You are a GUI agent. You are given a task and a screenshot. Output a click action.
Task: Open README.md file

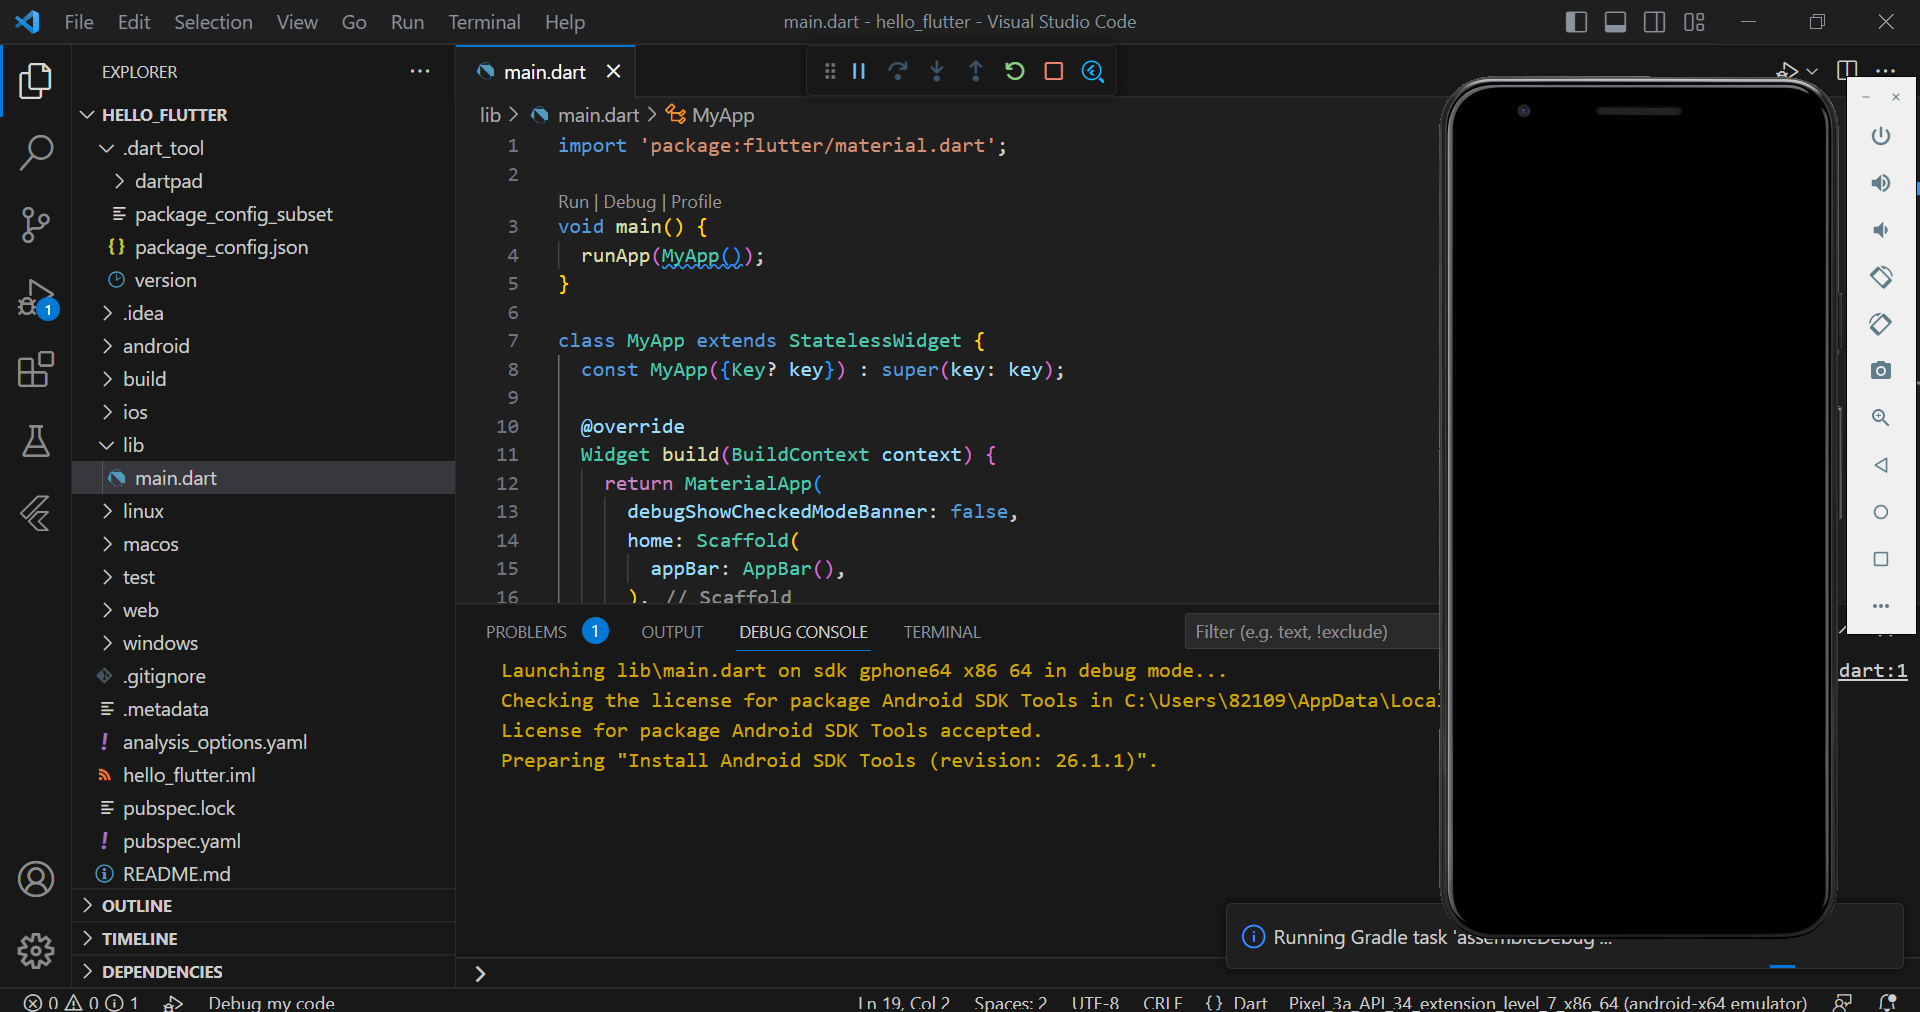click(176, 874)
